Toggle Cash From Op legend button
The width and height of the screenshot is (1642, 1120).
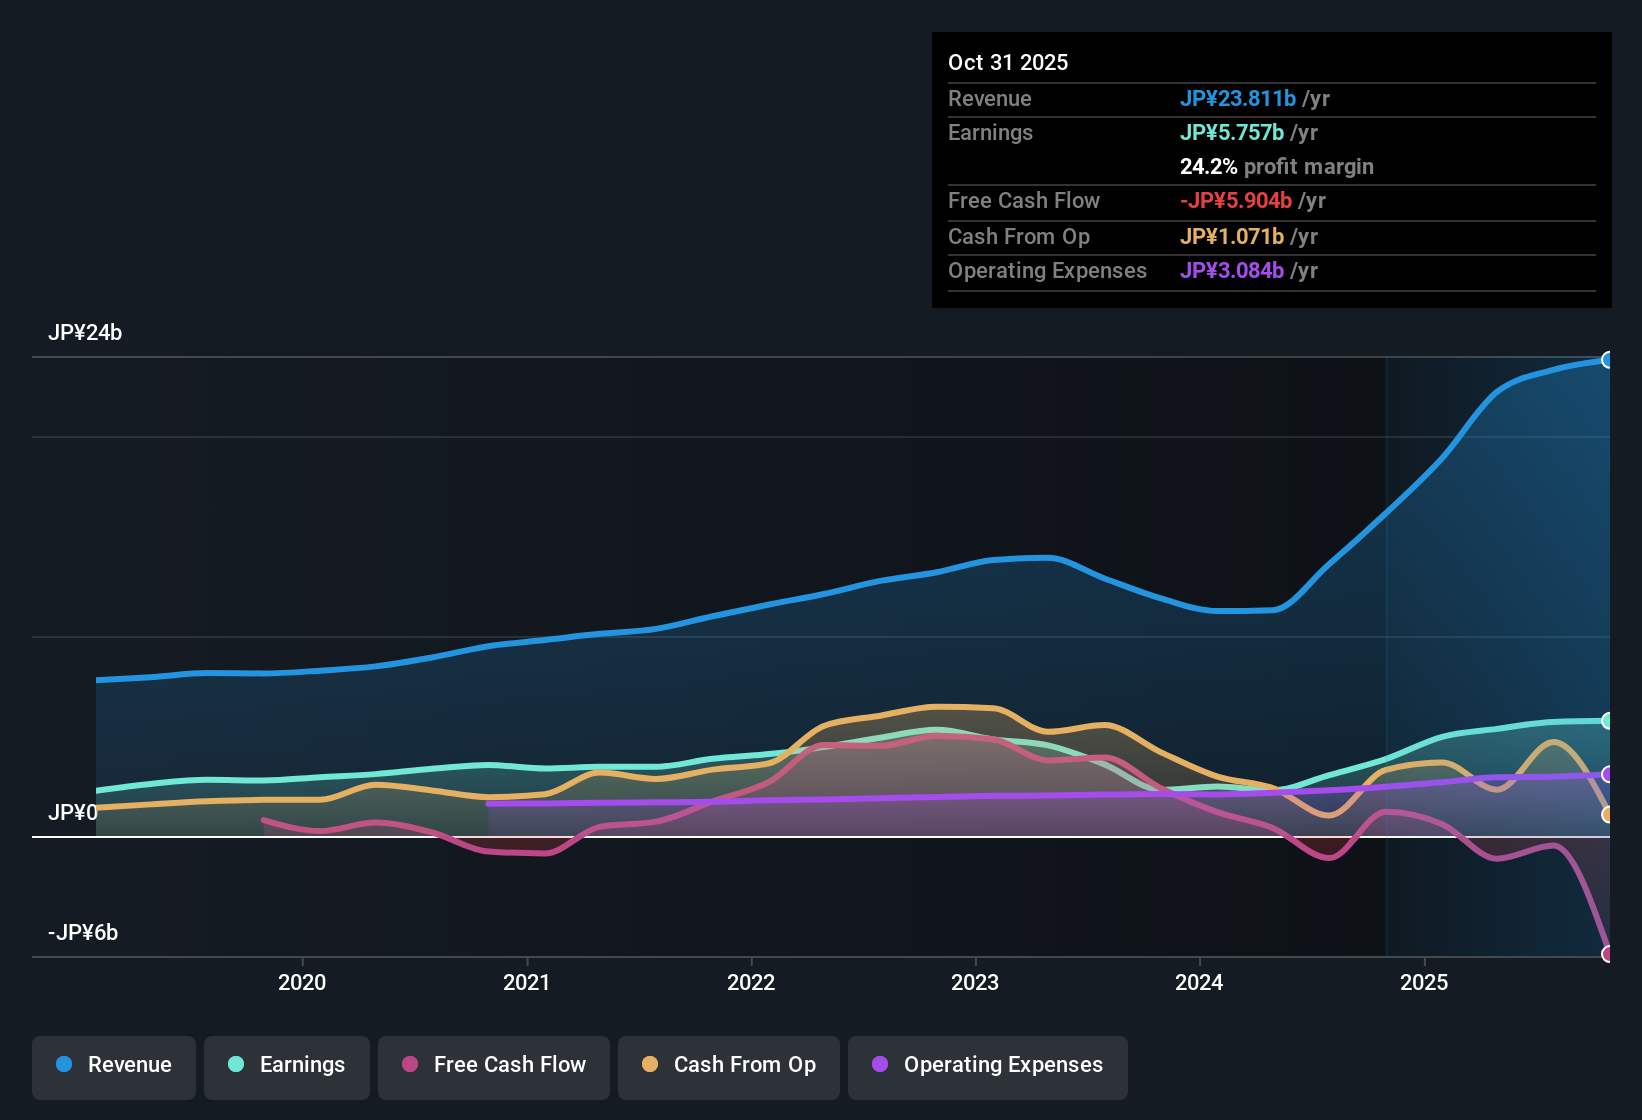(729, 1066)
